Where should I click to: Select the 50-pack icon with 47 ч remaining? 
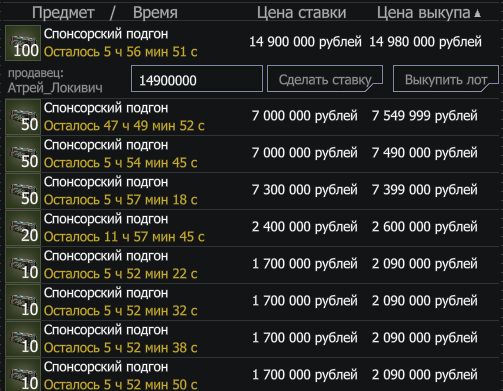click(23, 117)
